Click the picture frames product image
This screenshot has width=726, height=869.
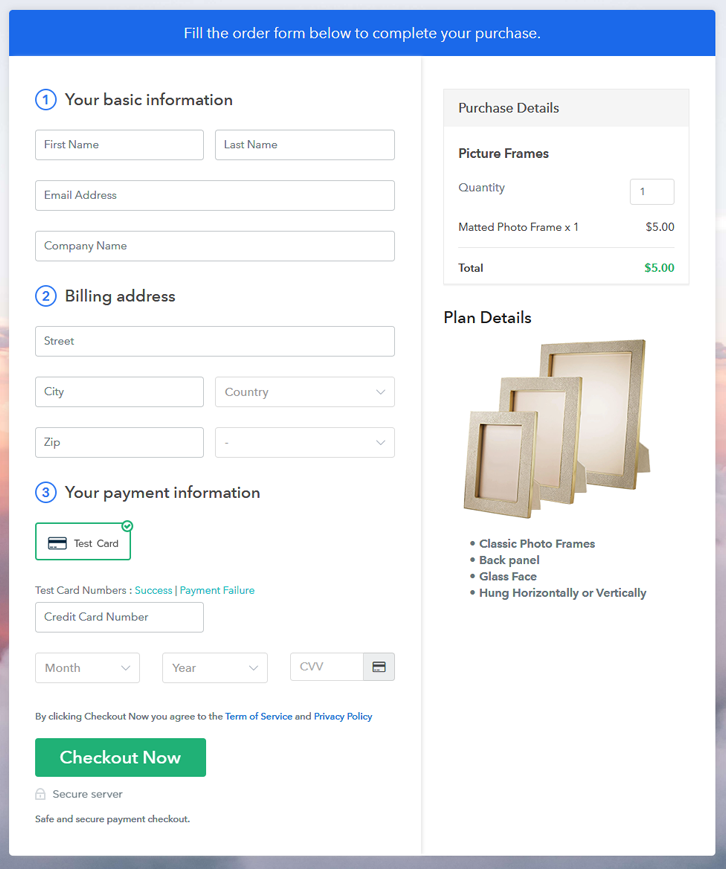pyautogui.click(x=557, y=428)
